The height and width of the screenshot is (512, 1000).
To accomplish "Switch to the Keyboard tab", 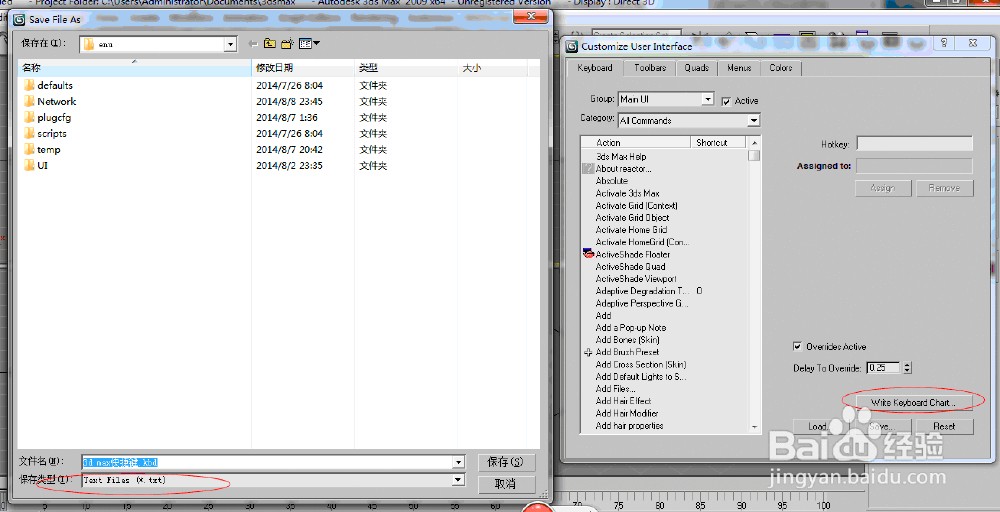I will [x=594, y=68].
